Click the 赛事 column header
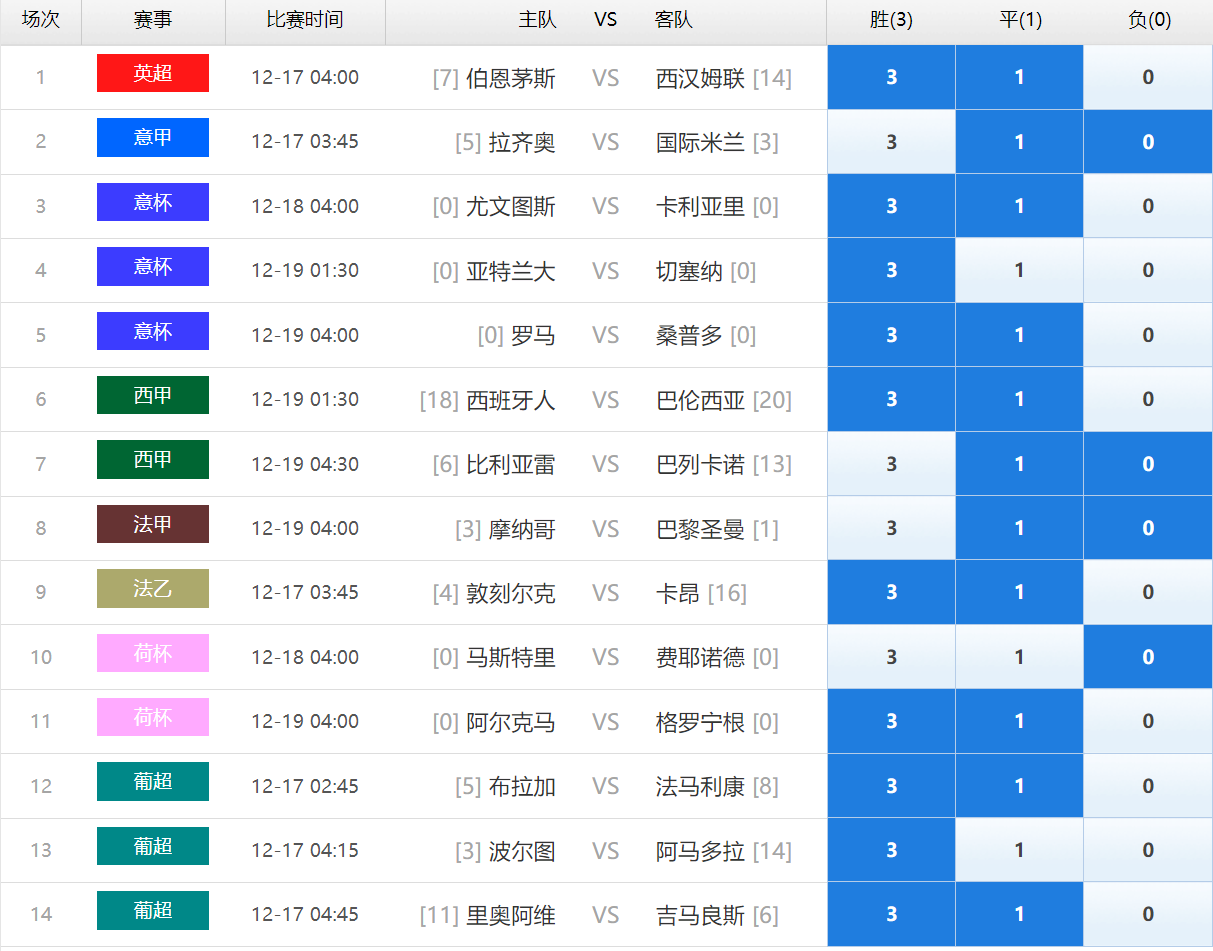Screen dimensions: 1213x951 coord(153,20)
